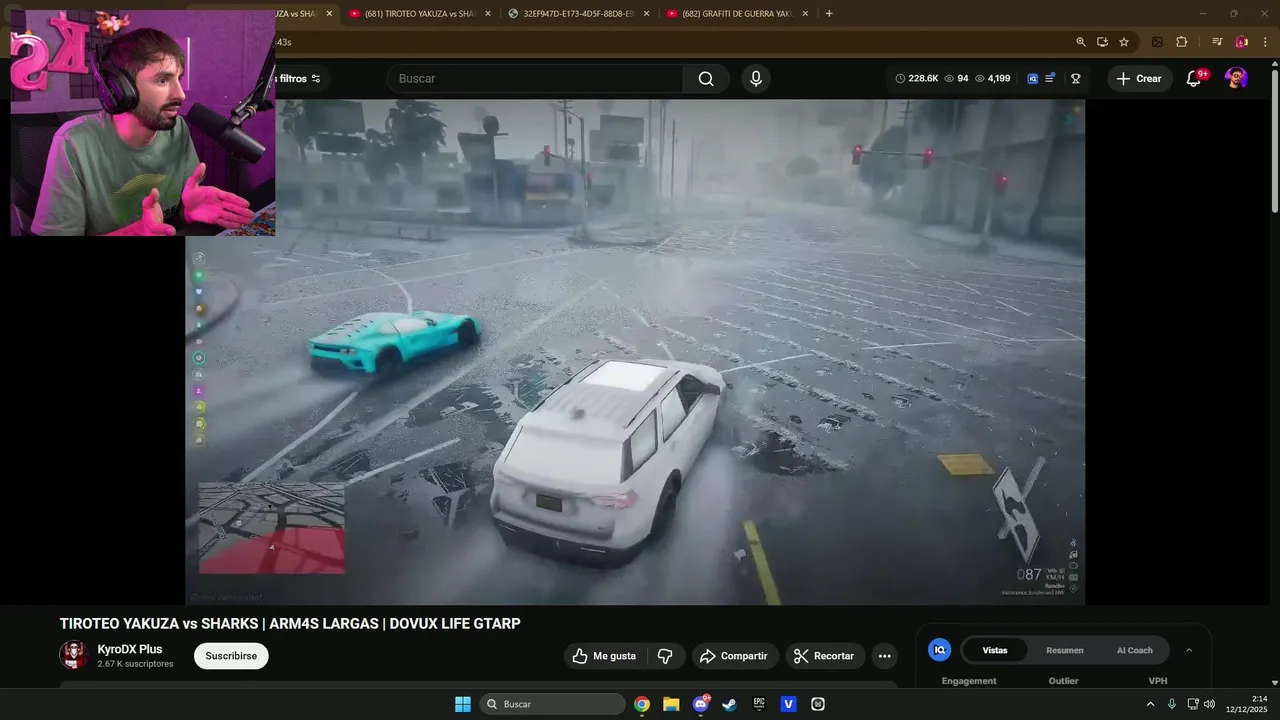
Task: Select the AI Coach tab
Action: (x=1135, y=650)
